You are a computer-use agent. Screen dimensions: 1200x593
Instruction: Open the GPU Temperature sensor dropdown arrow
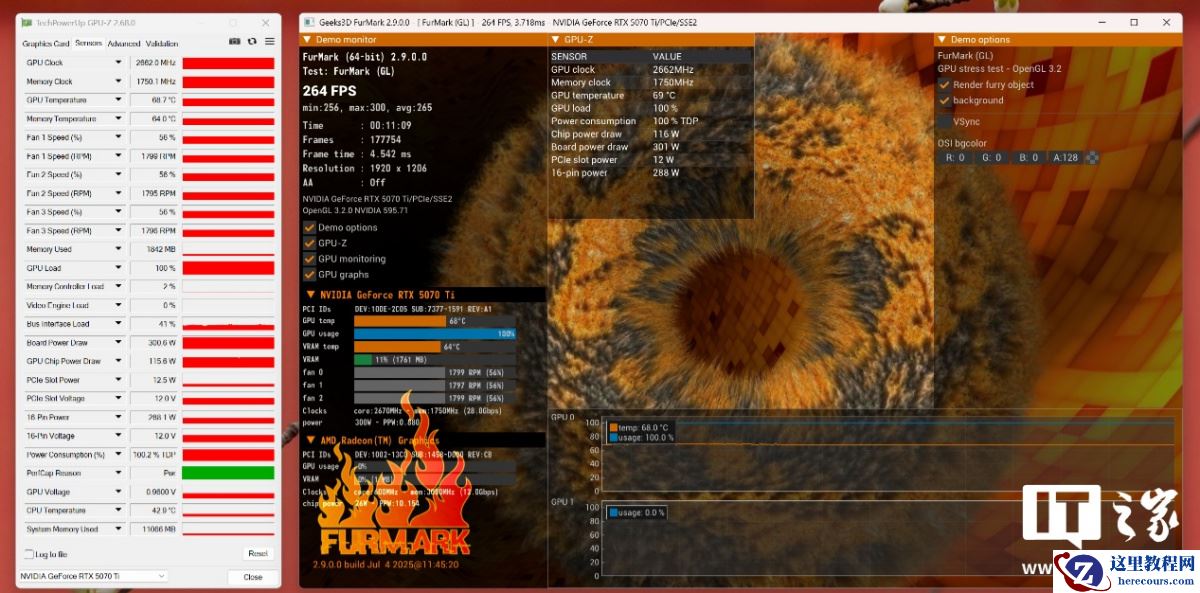pyautogui.click(x=119, y=100)
